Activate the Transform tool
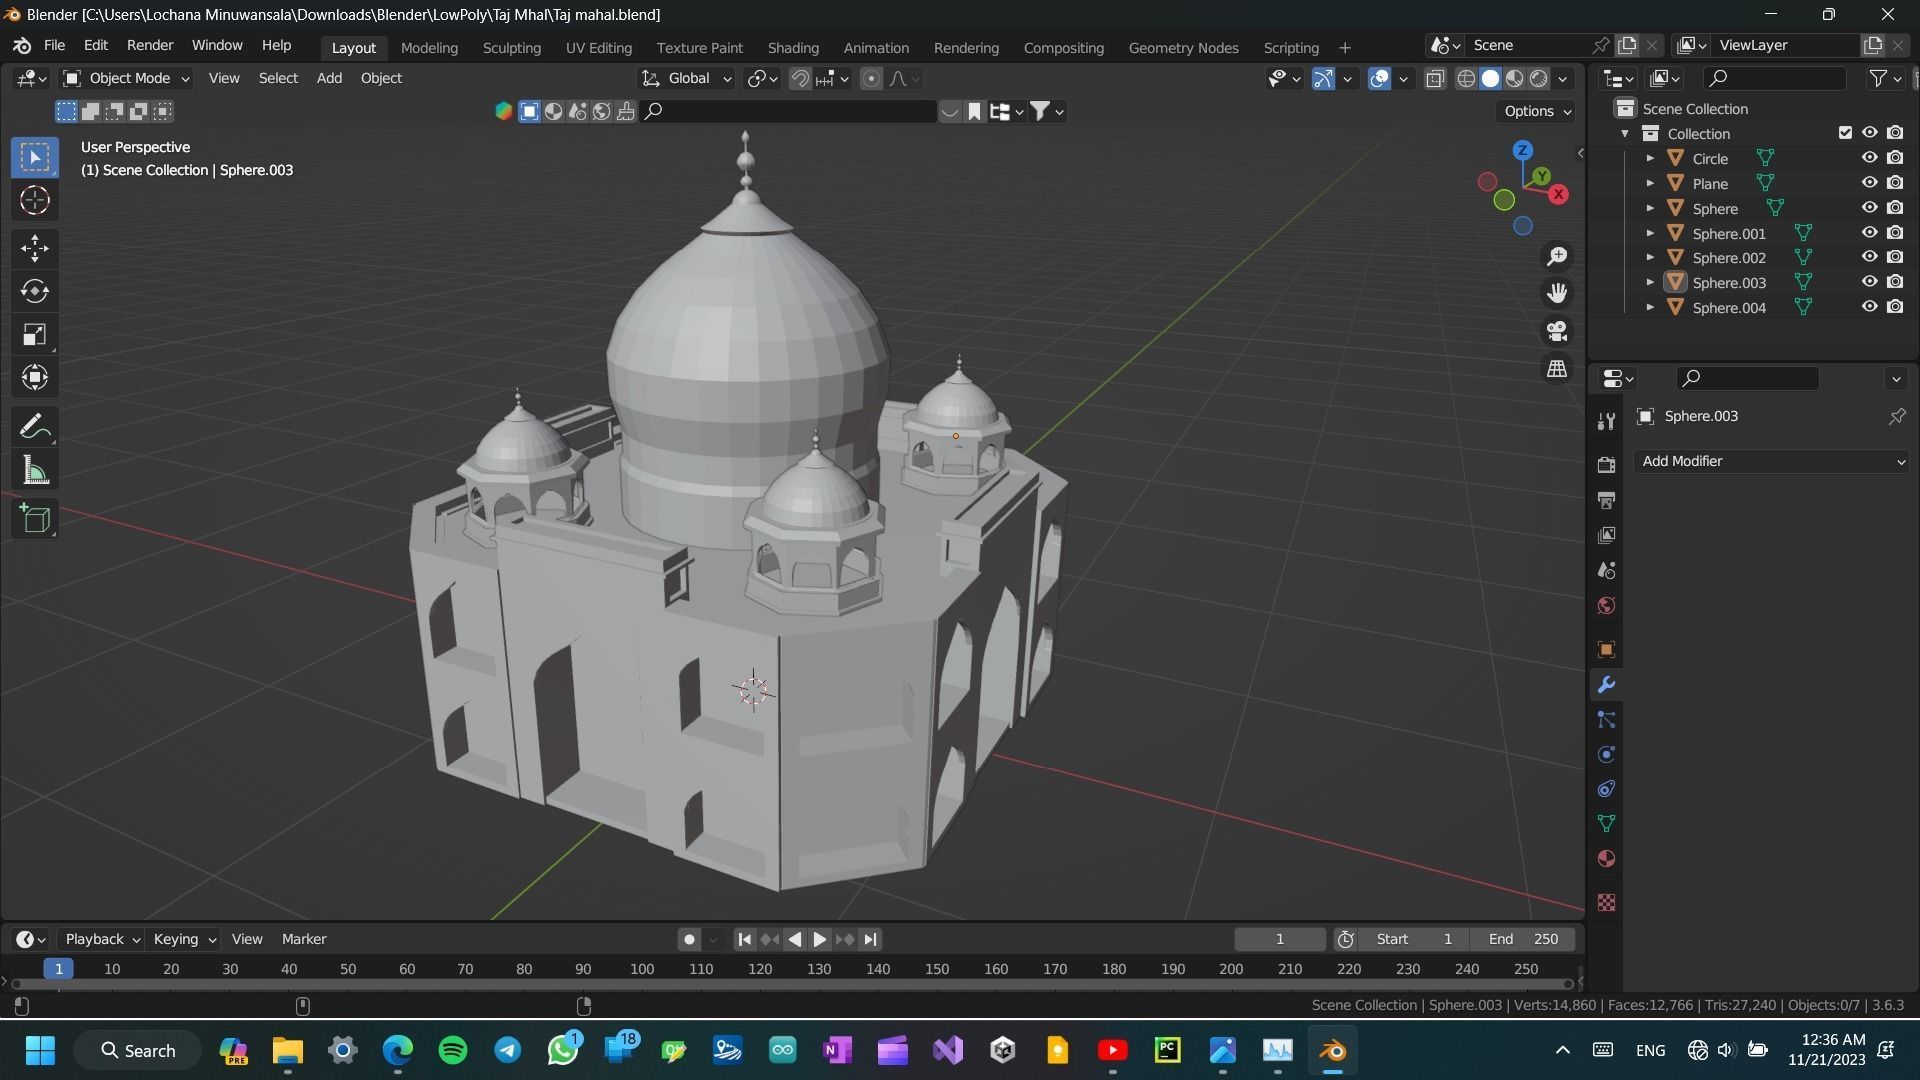 tap(35, 377)
